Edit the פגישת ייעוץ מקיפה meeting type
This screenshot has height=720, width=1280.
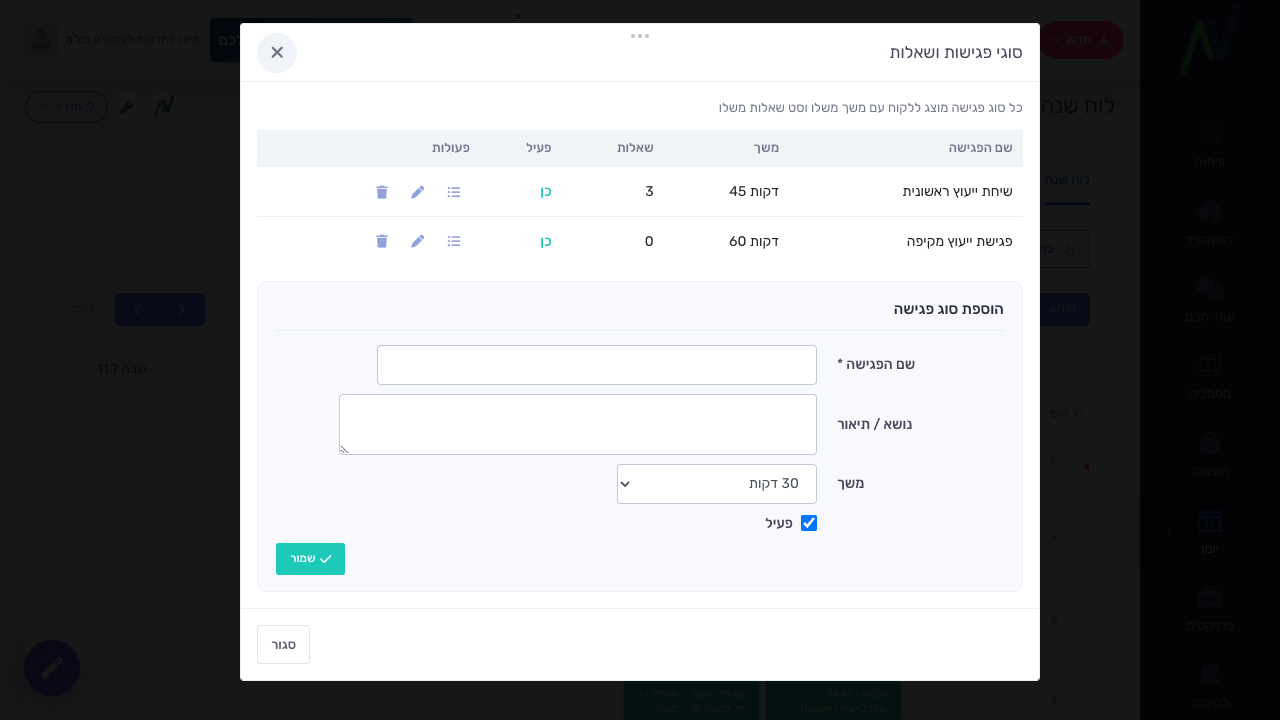[x=418, y=241]
